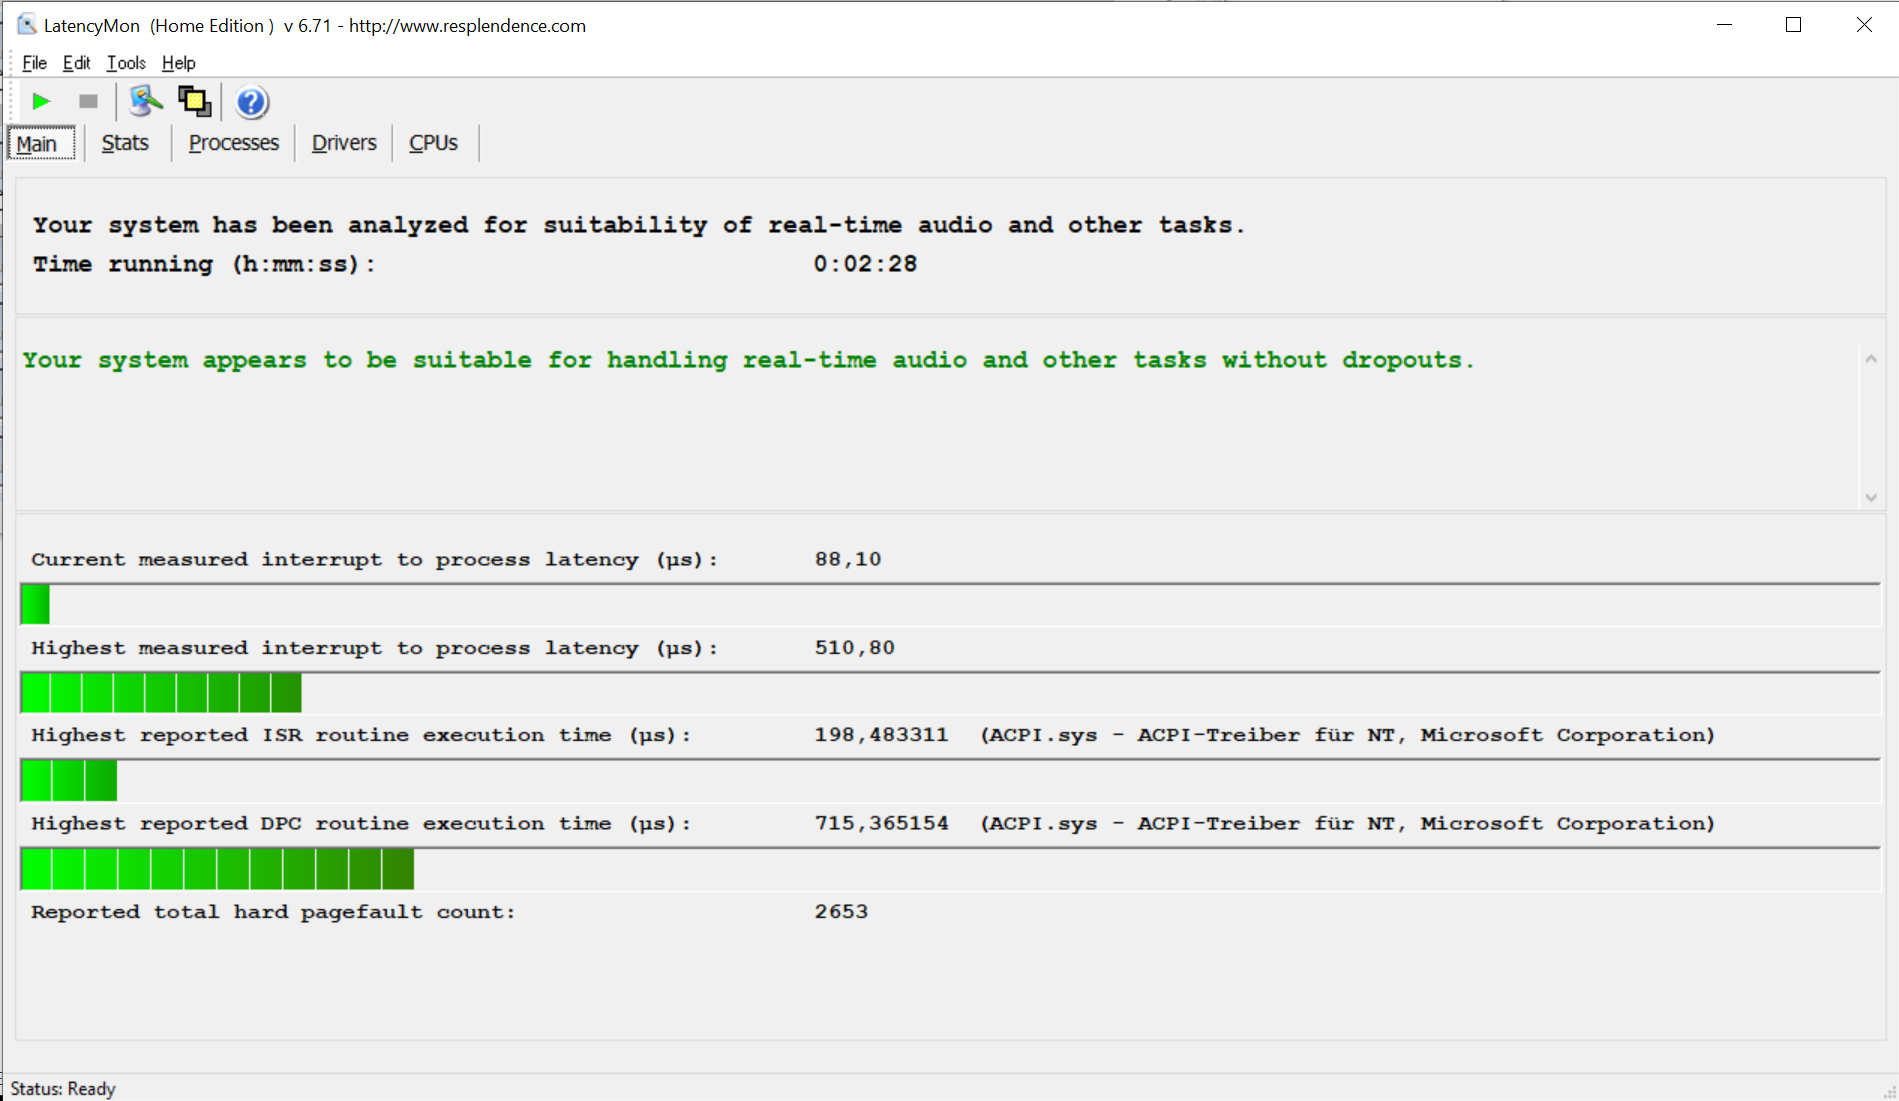This screenshot has height=1101, width=1899.
Task: Start monitoring with the green play icon
Action: 41,101
